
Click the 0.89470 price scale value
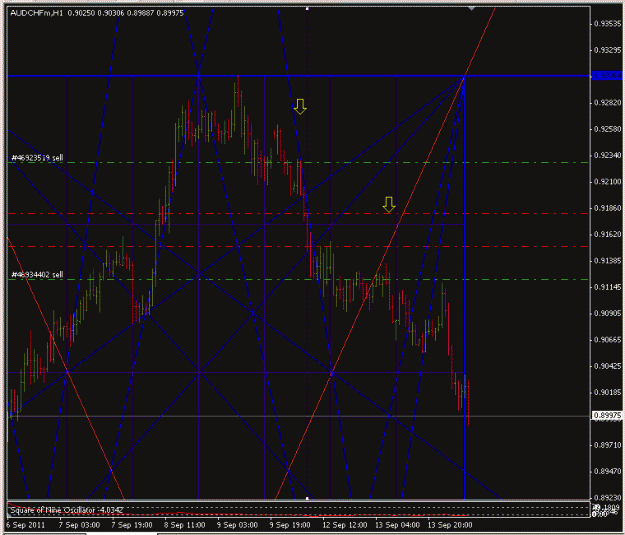(607, 471)
